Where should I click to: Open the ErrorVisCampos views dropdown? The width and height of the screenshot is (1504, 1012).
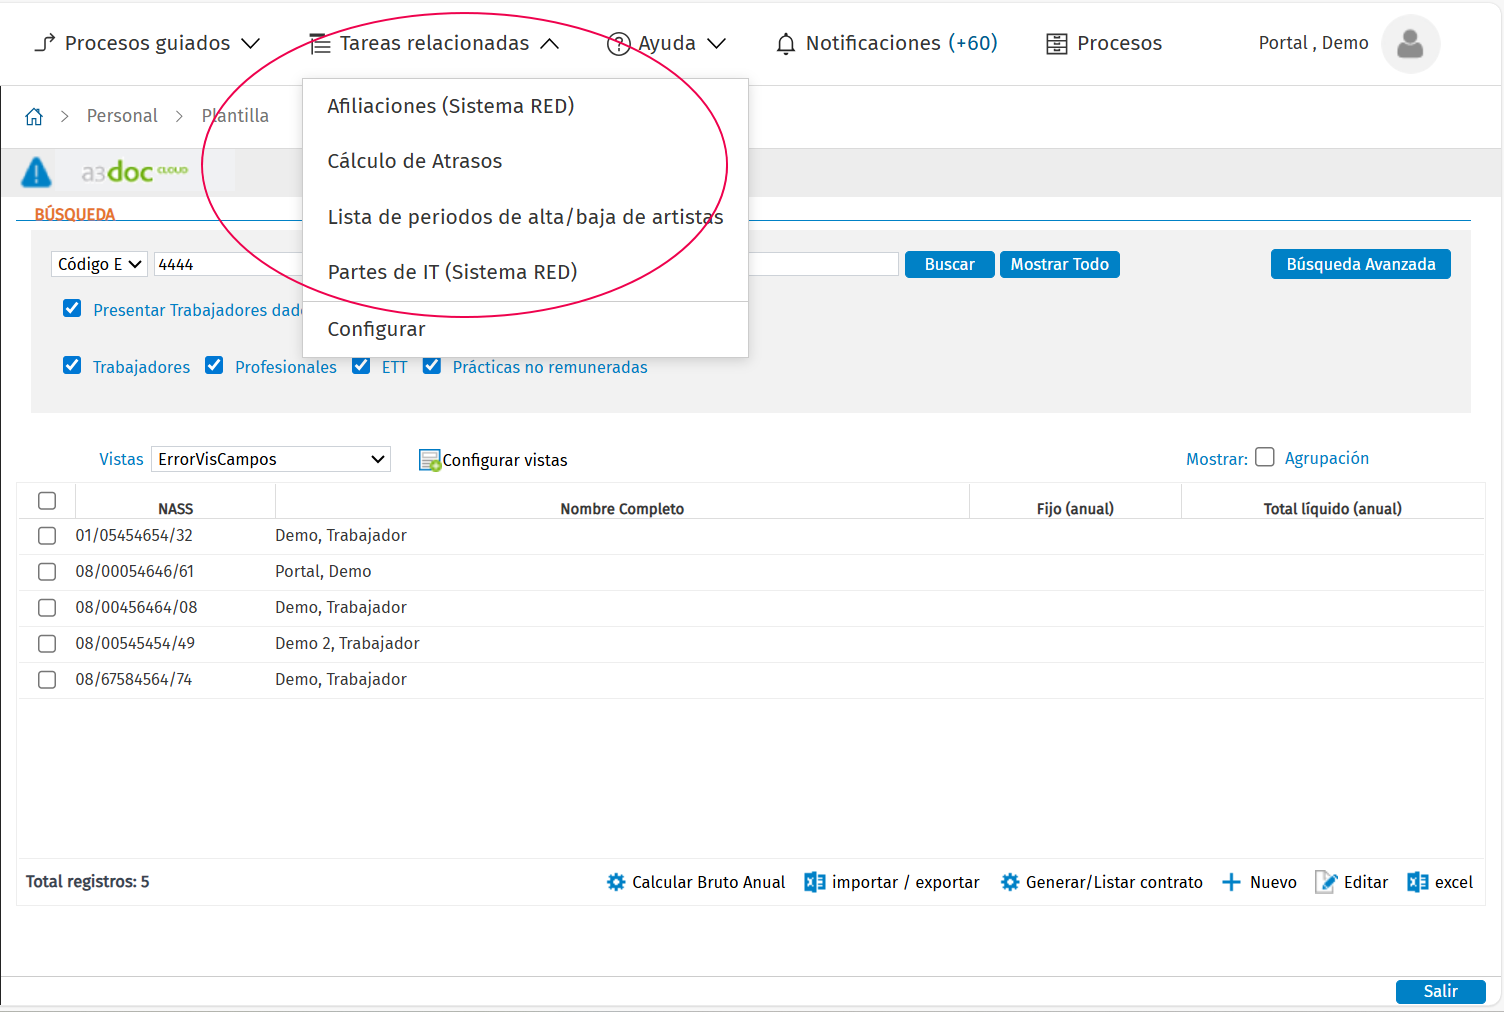(270, 459)
